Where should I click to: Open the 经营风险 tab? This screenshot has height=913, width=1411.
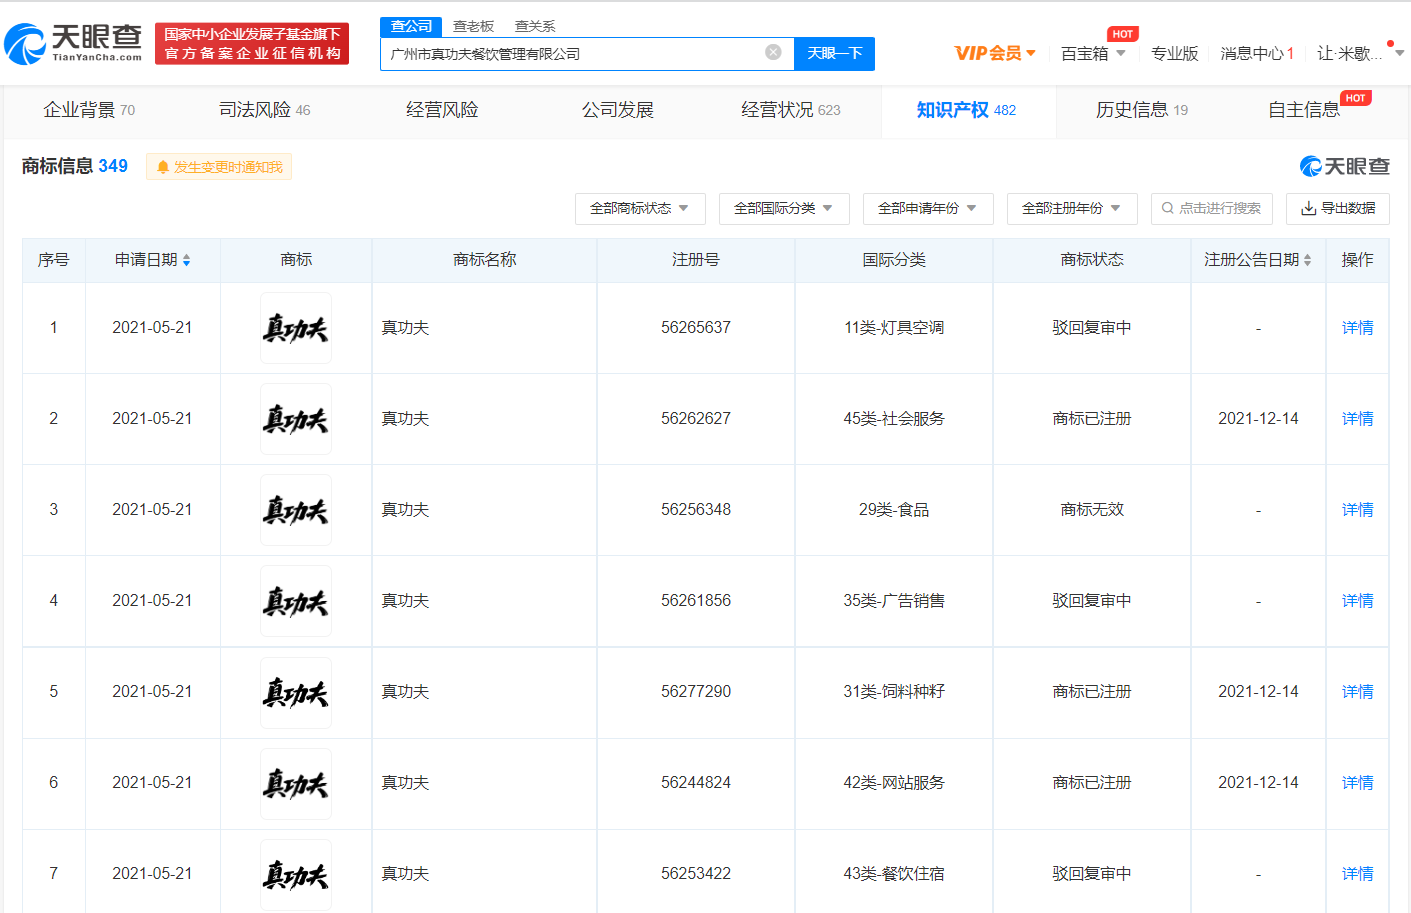click(442, 110)
